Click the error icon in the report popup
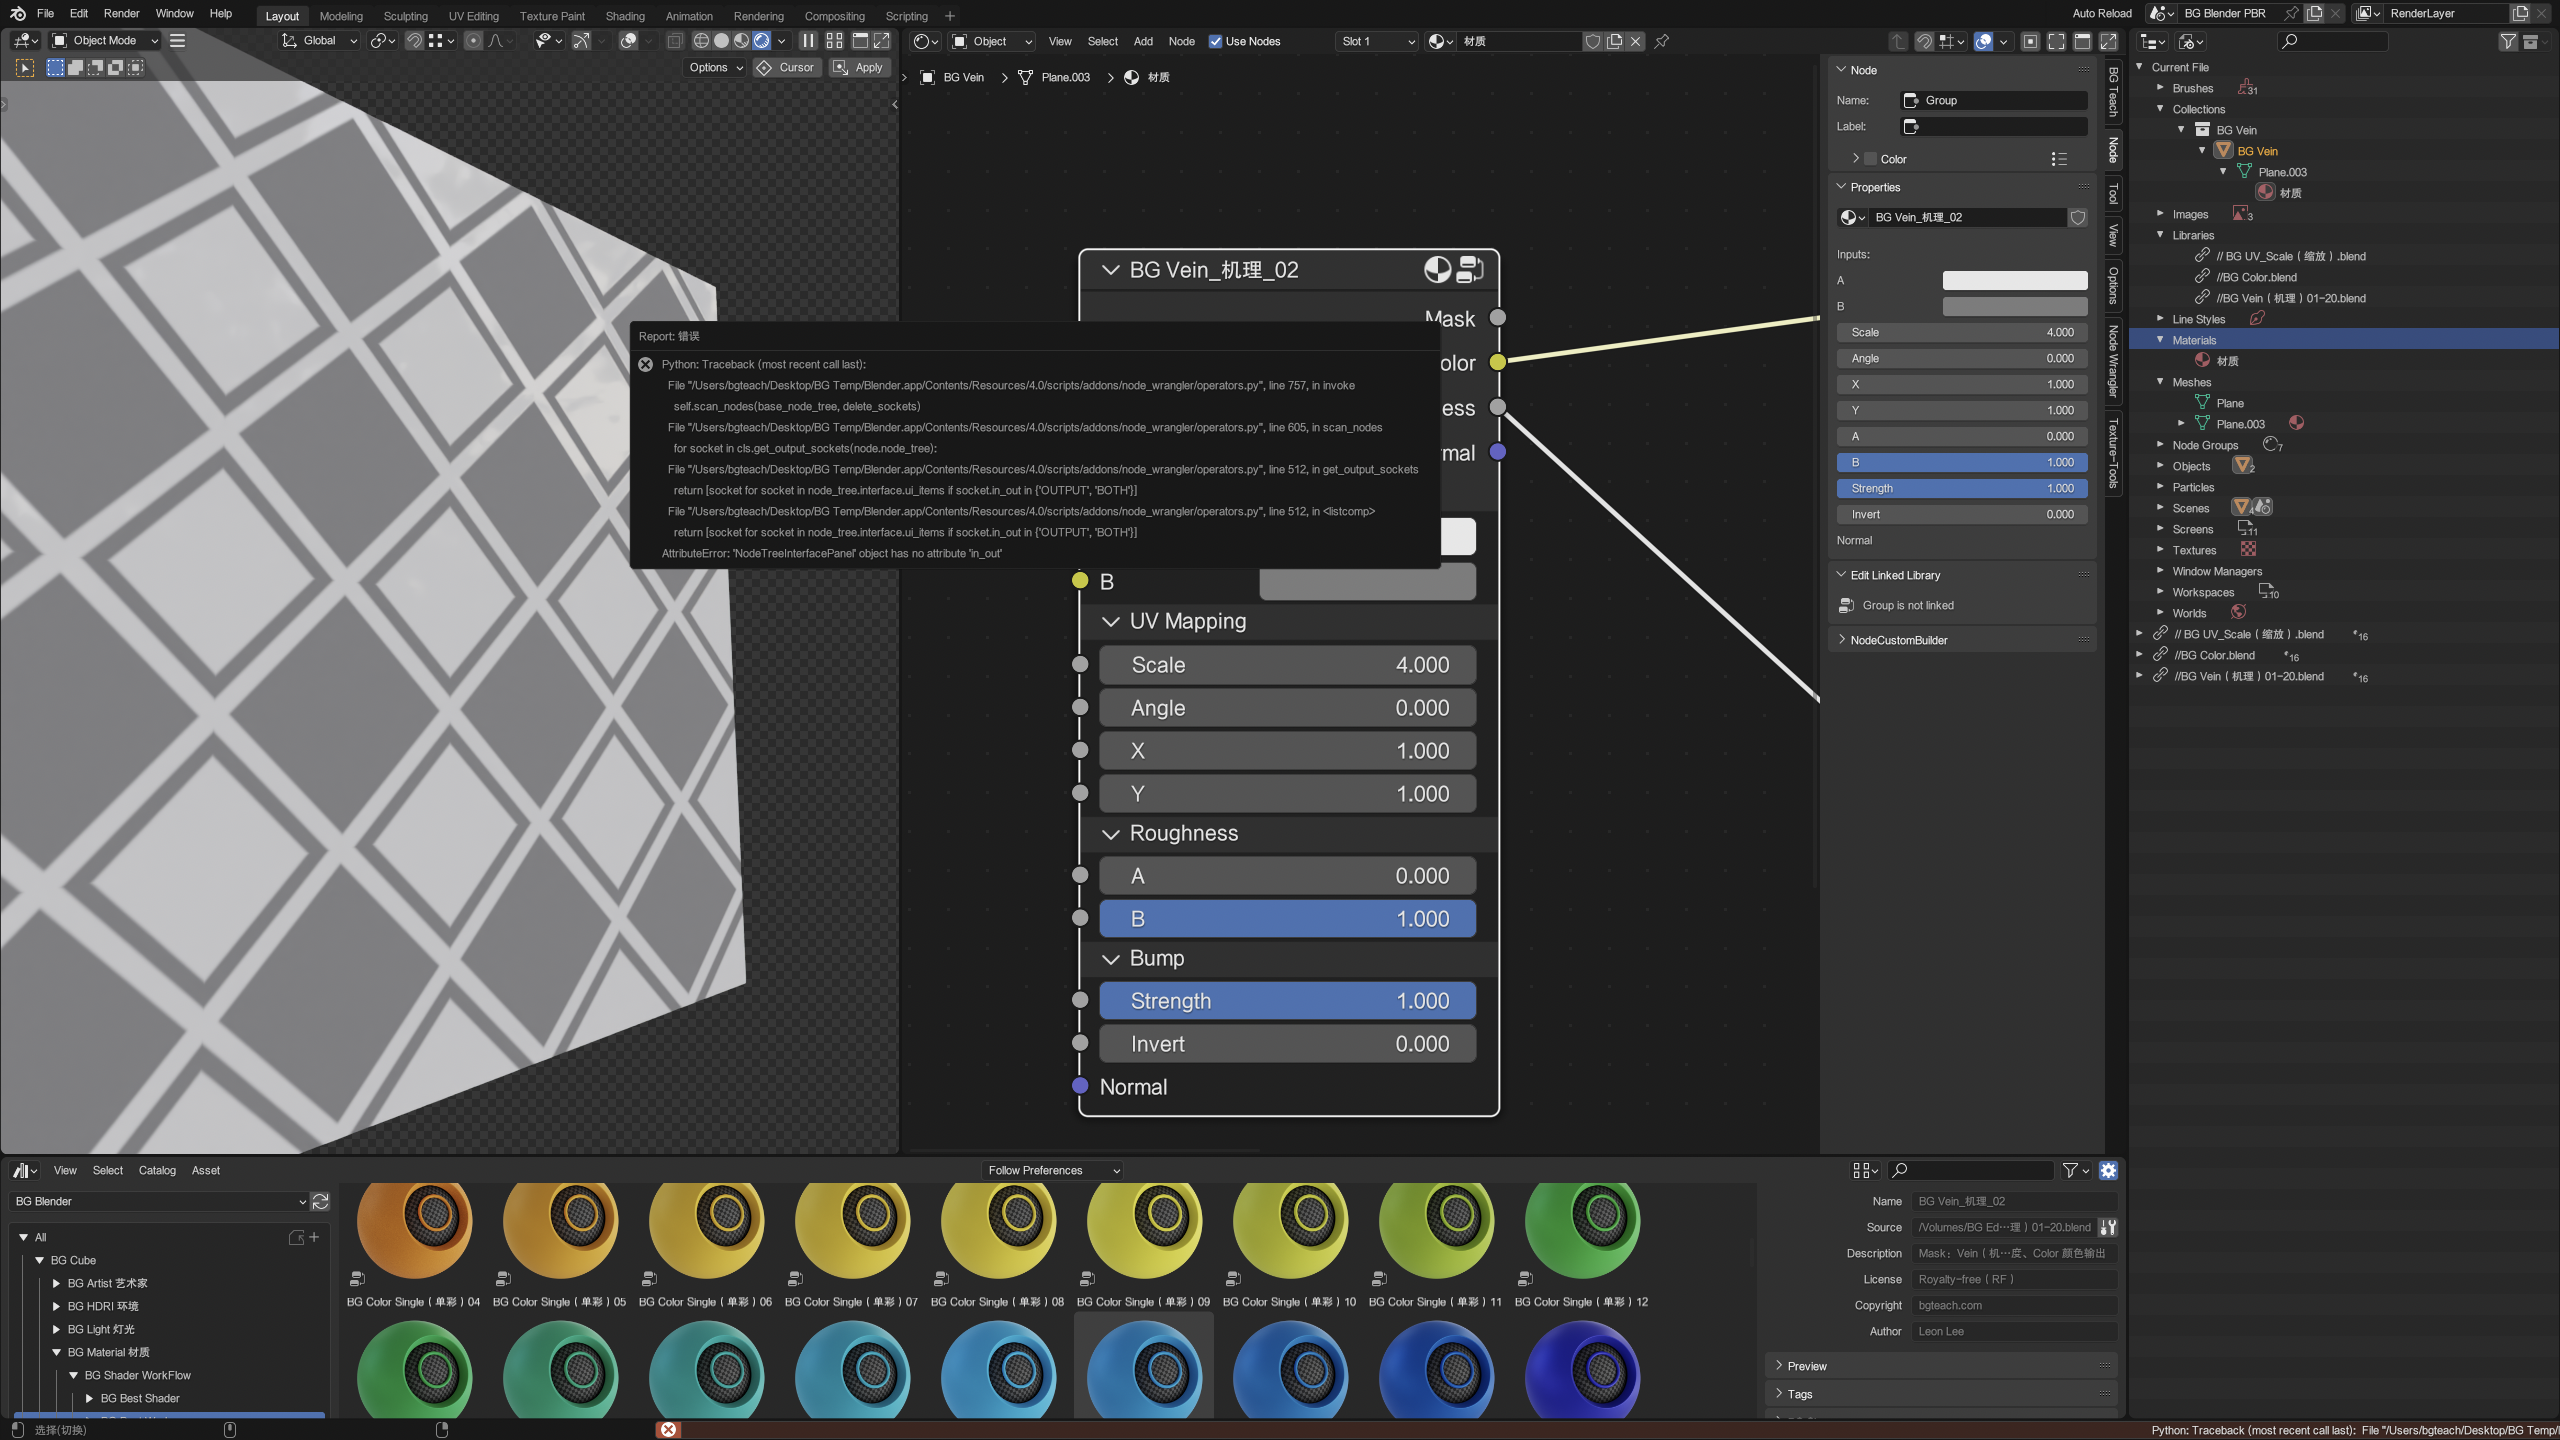 (x=646, y=364)
